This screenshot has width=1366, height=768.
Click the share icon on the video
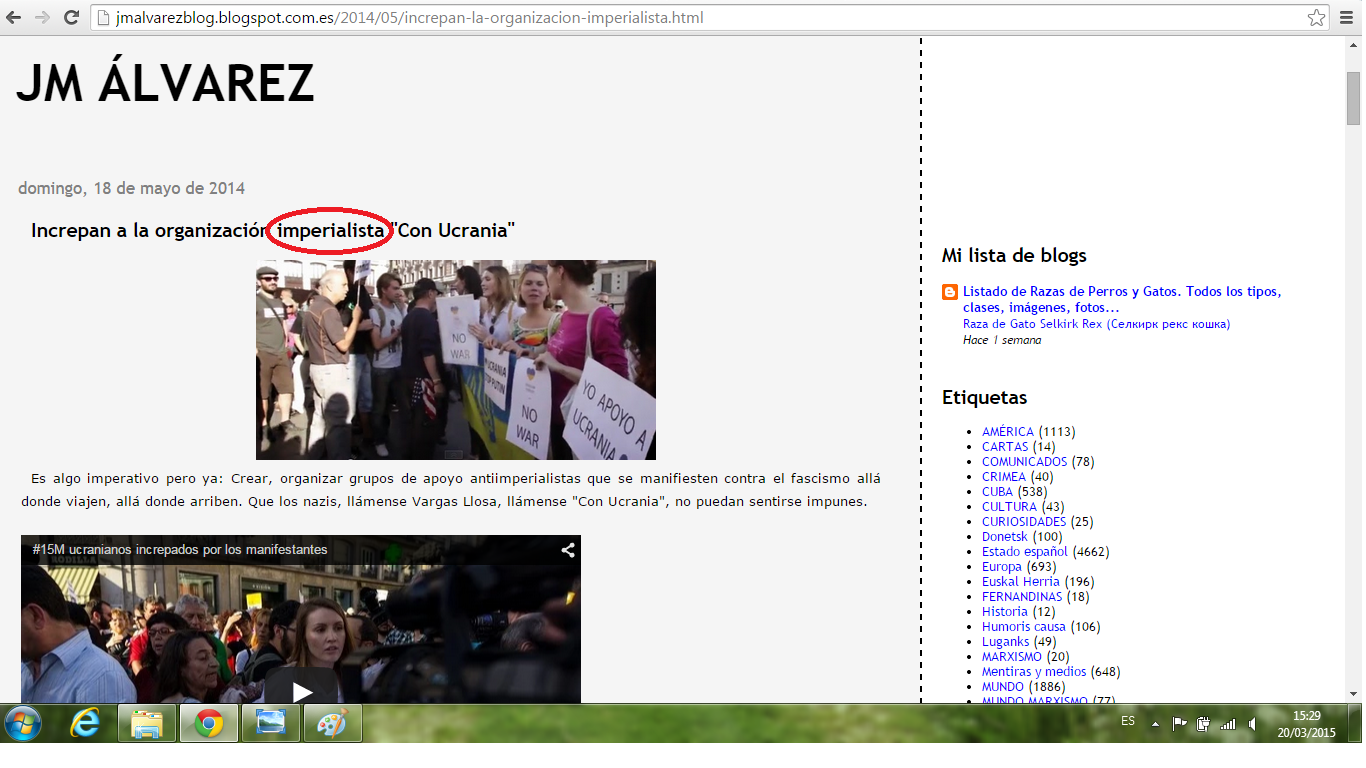point(567,550)
